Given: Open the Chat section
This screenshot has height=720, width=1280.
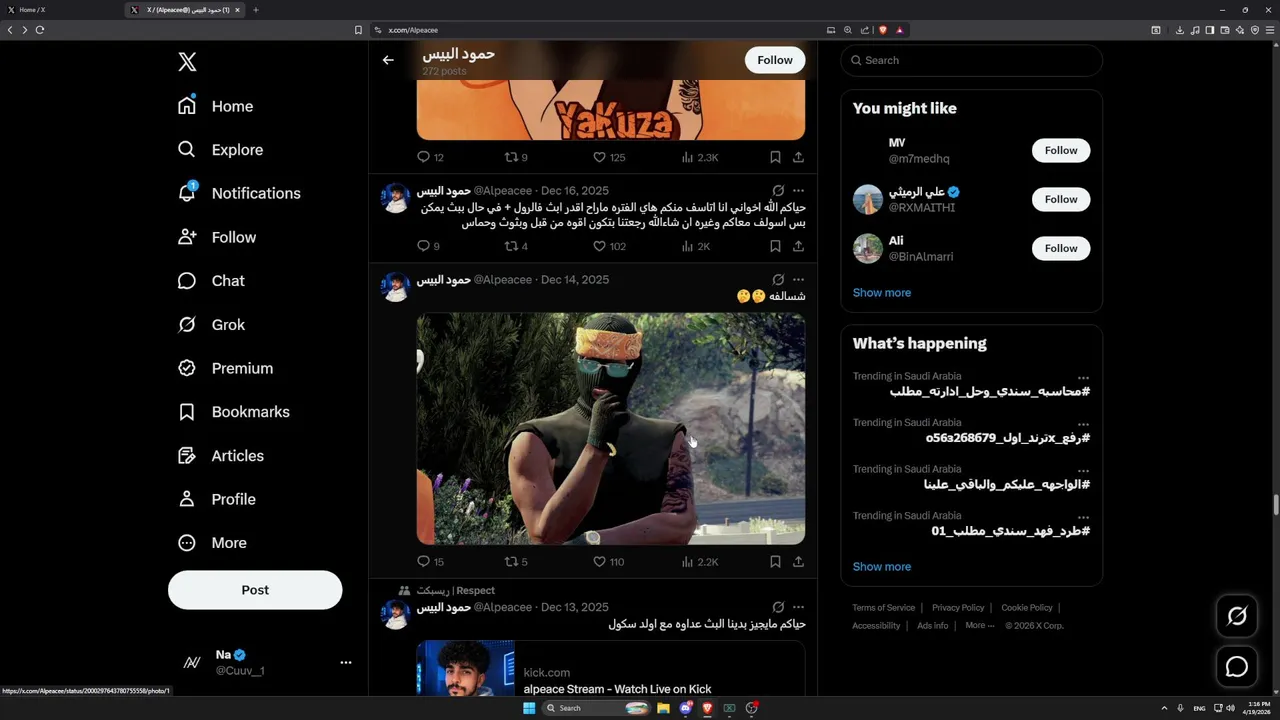Looking at the screenshot, I should pyautogui.click(x=211, y=281).
